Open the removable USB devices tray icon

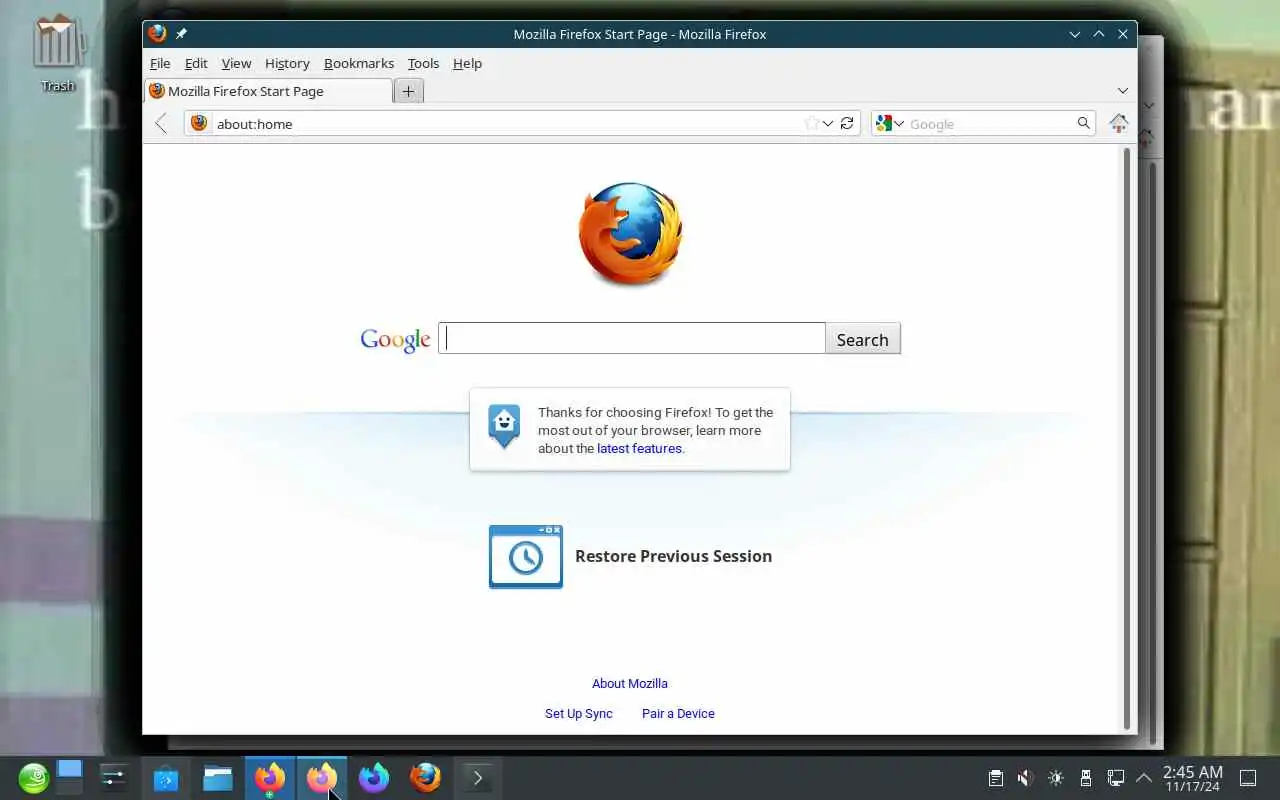click(1086, 777)
